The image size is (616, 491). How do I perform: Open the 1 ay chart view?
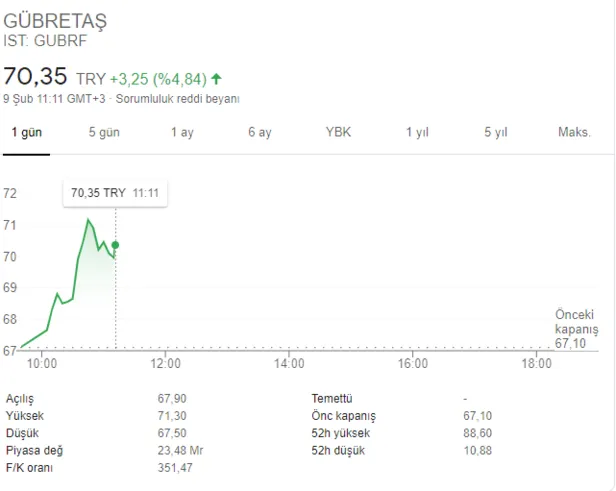click(182, 133)
